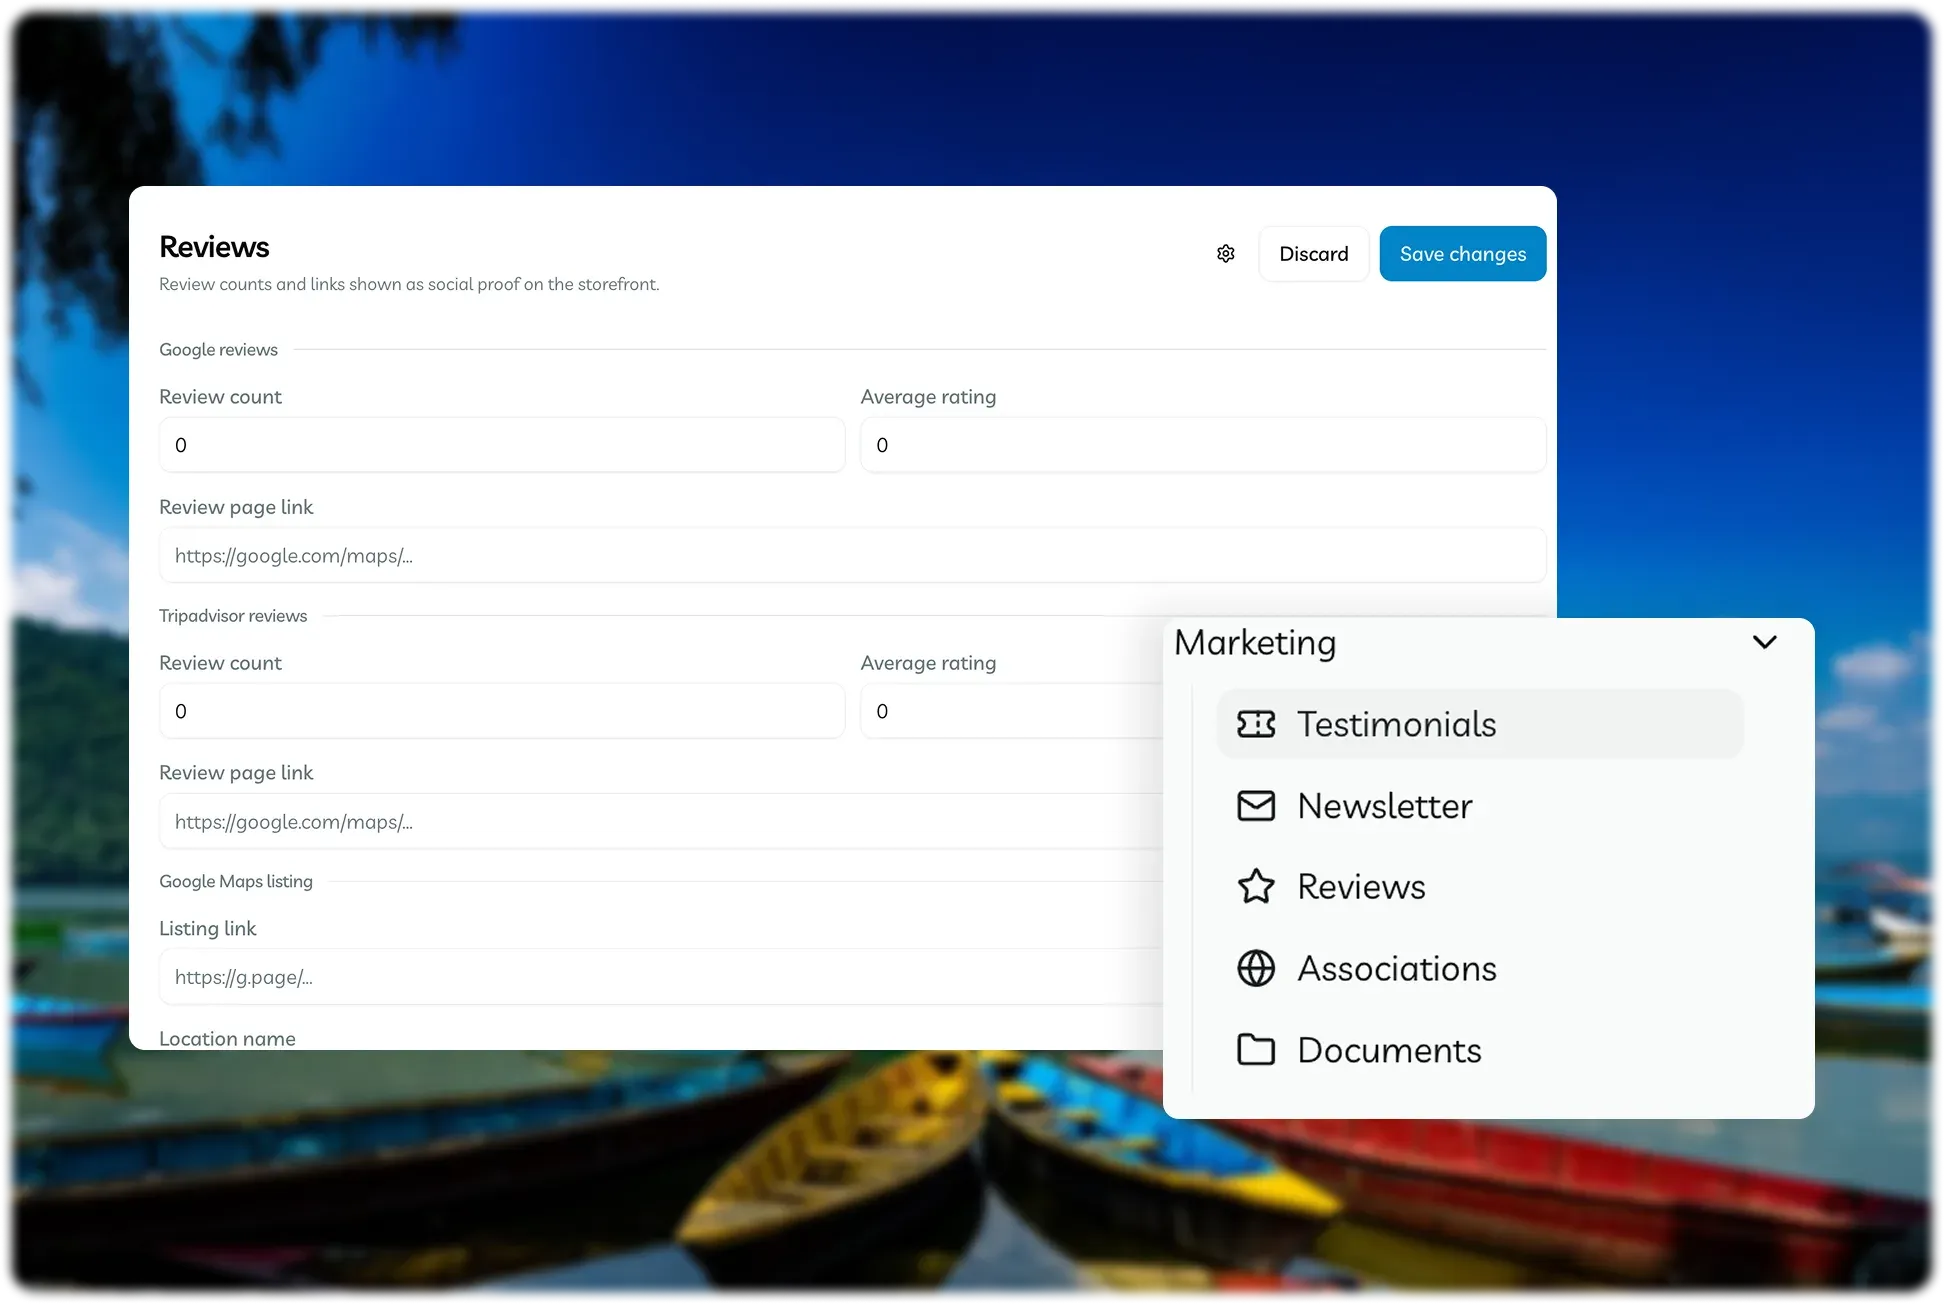1944x1304 pixels.
Task: Open the Newsletter menu item
Action: (1480, 806)
